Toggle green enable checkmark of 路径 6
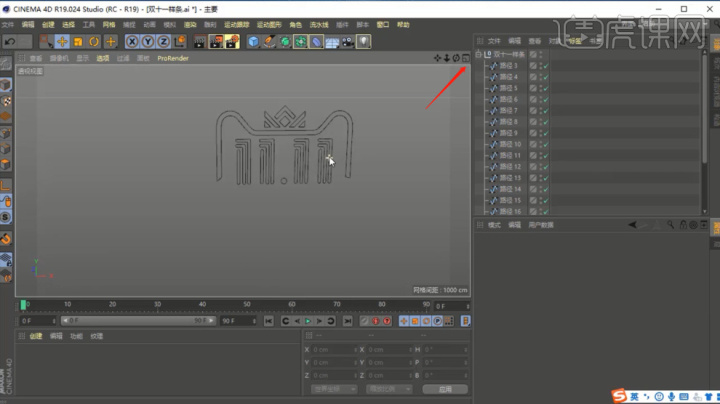 [546, 100]
